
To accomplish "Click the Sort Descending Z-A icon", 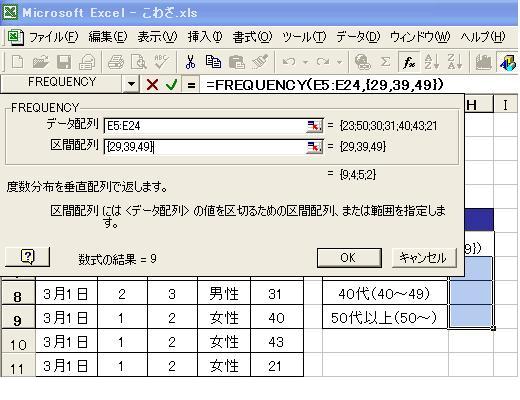I will [x=455, y=62].
